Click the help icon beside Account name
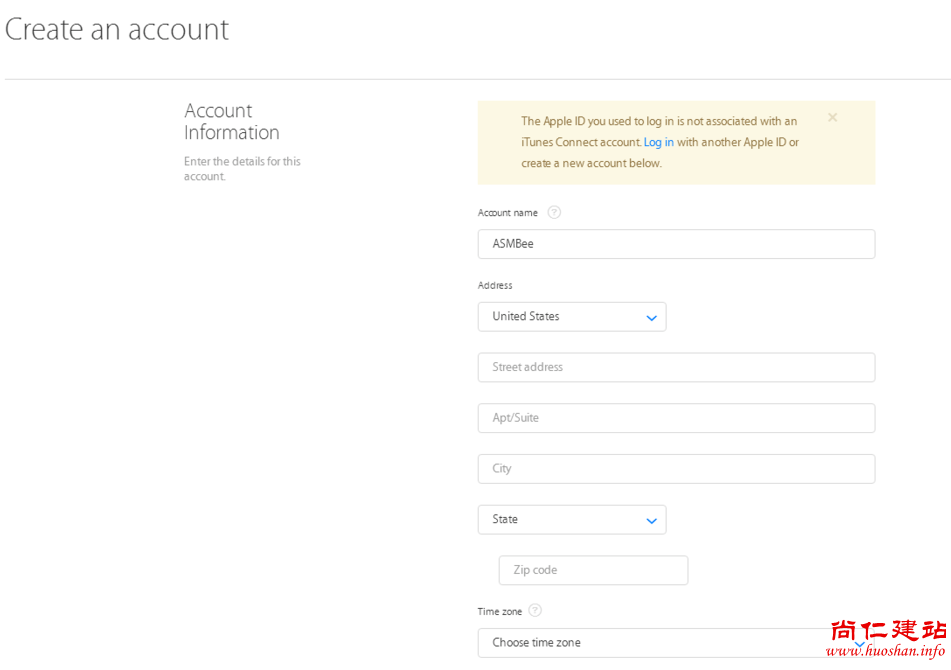 [x=554, y=212]
